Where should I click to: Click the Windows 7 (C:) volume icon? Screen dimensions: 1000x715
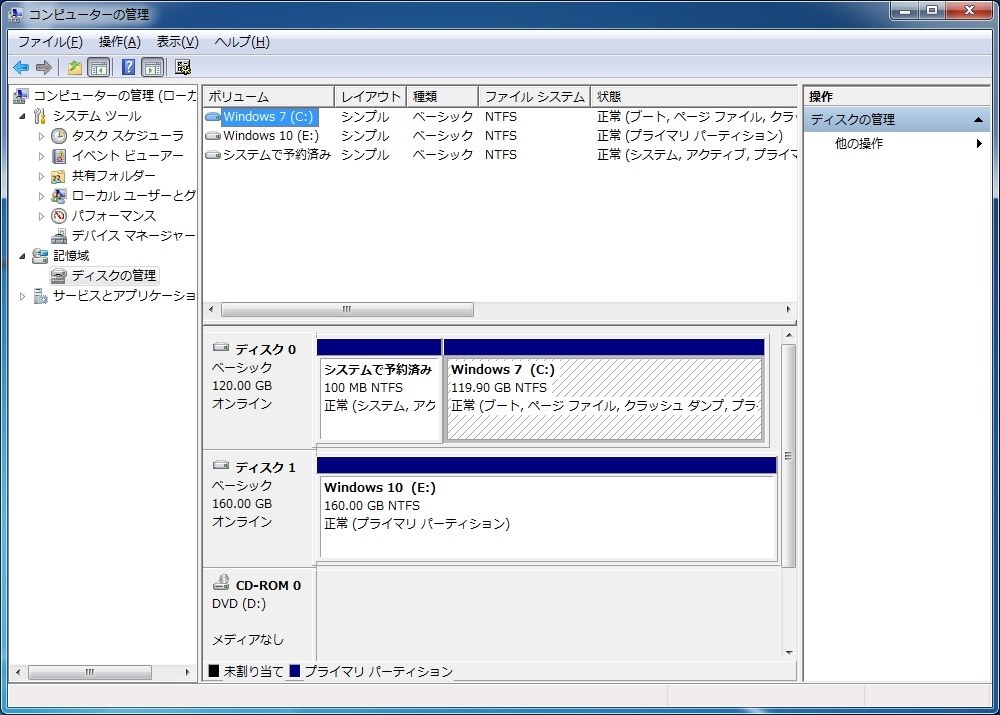tap(213, 117)
